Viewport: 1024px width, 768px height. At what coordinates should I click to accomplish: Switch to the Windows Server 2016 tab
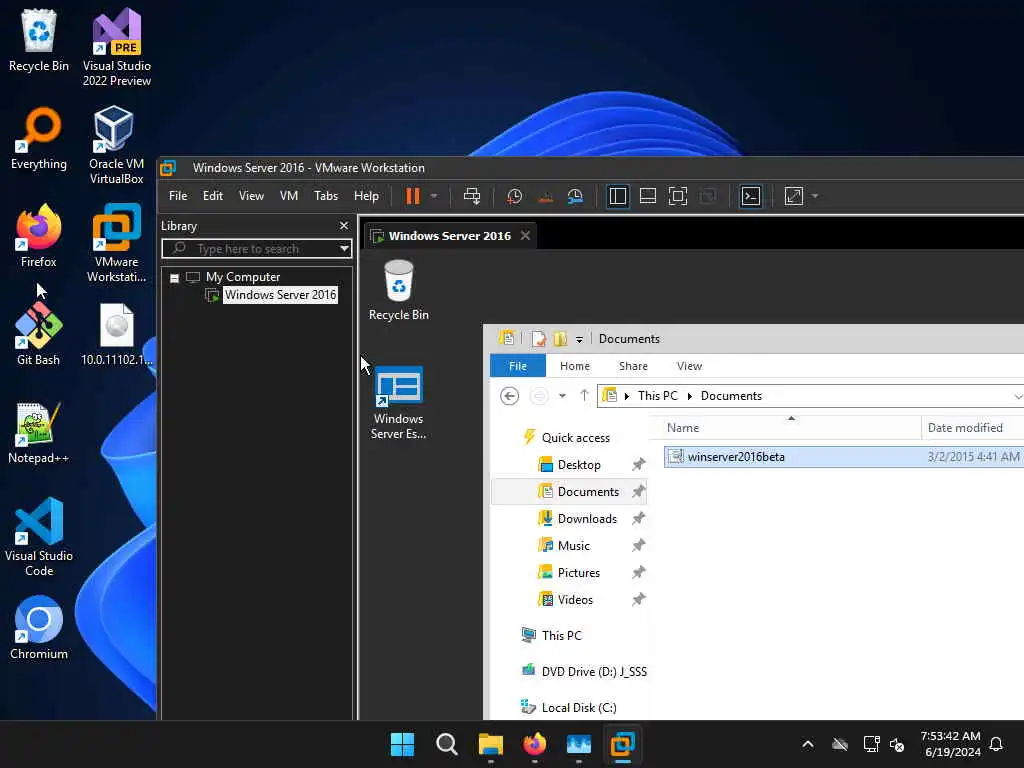449,236
